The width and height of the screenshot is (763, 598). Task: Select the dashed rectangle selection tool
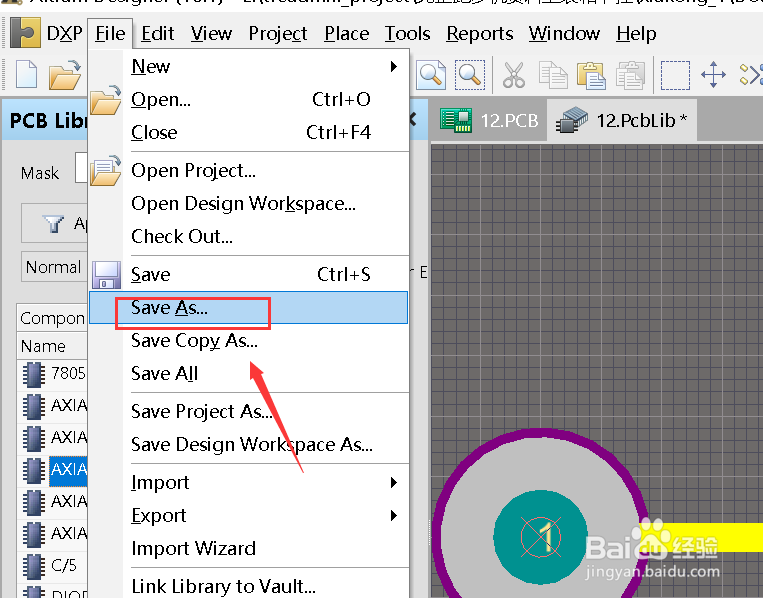(x=675, y=75)
